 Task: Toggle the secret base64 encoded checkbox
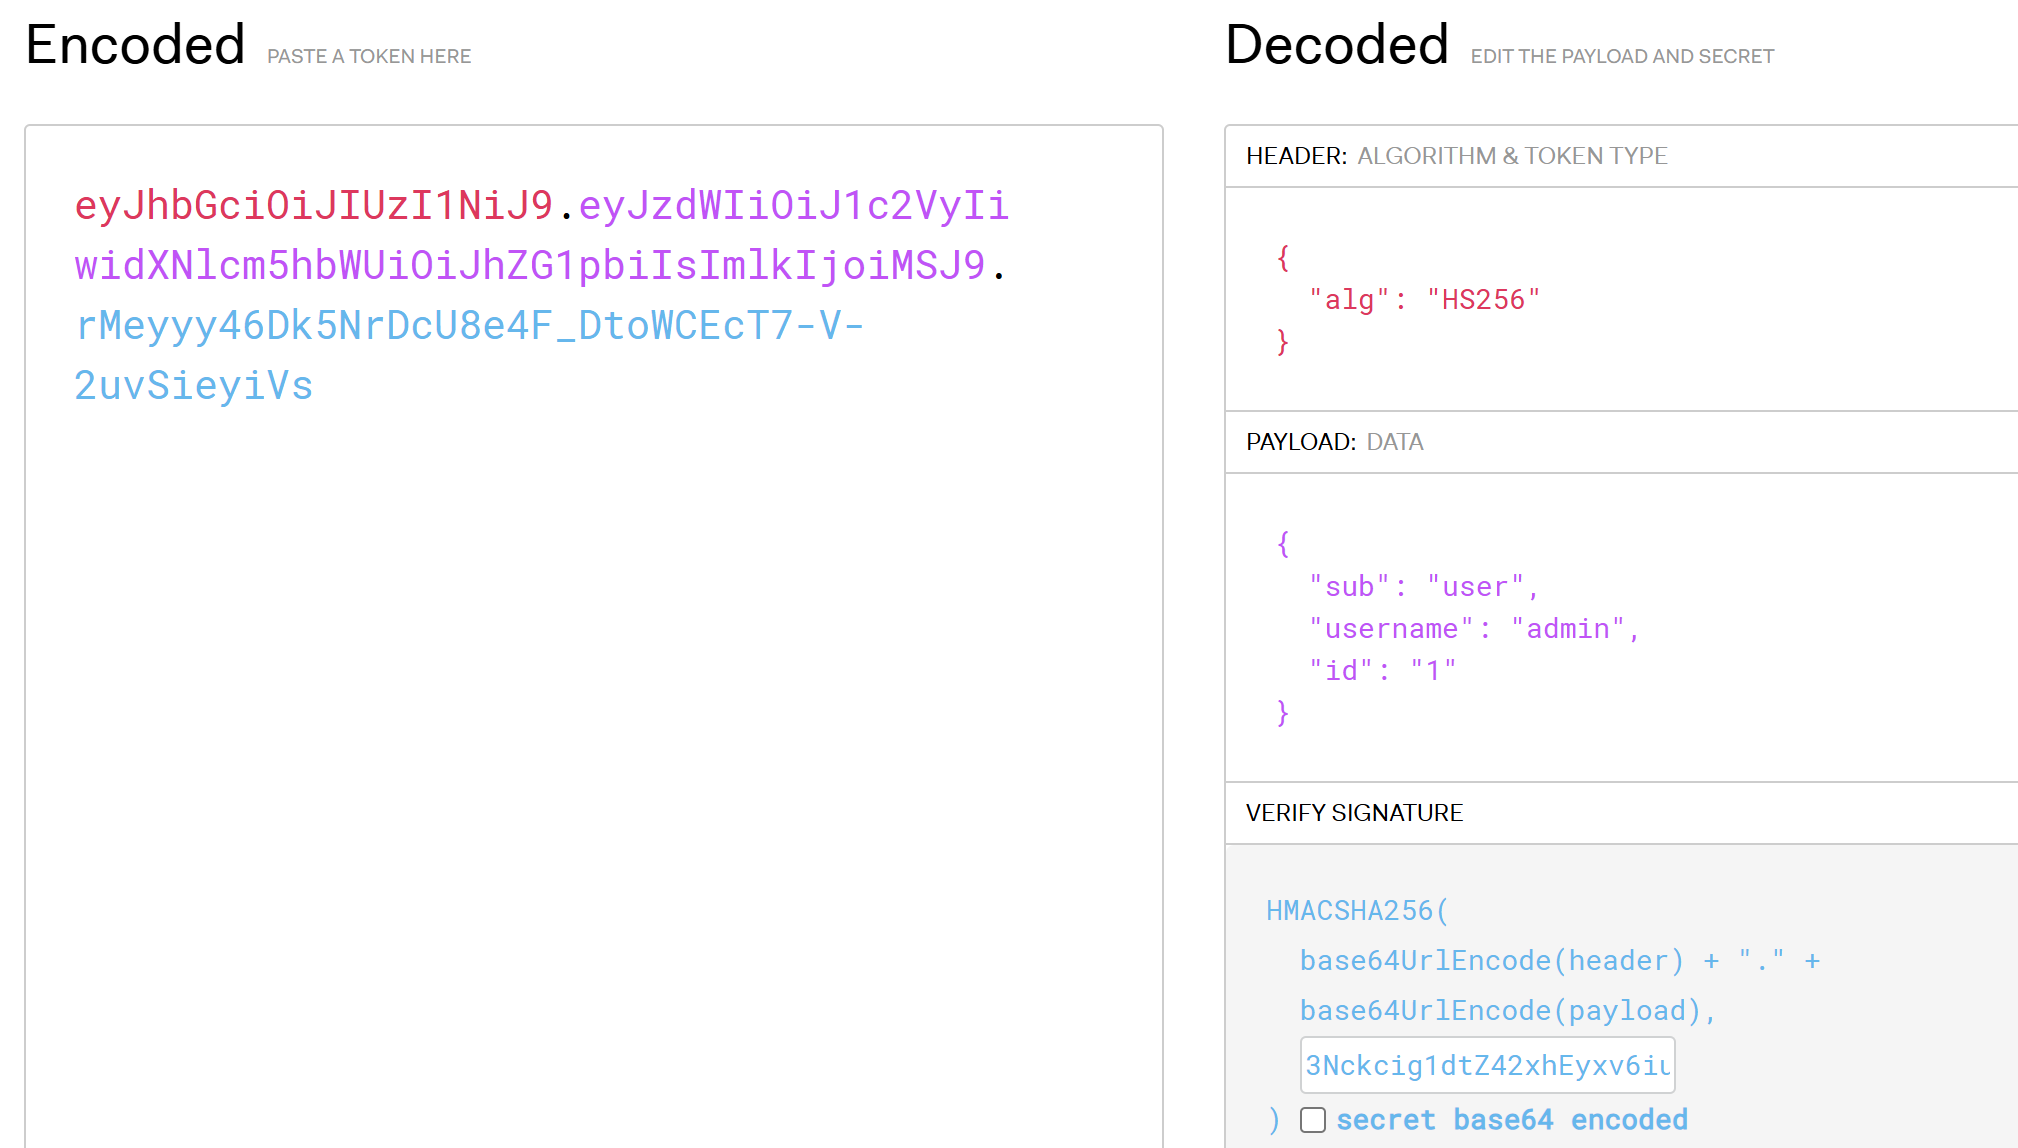point(1313,1120)
